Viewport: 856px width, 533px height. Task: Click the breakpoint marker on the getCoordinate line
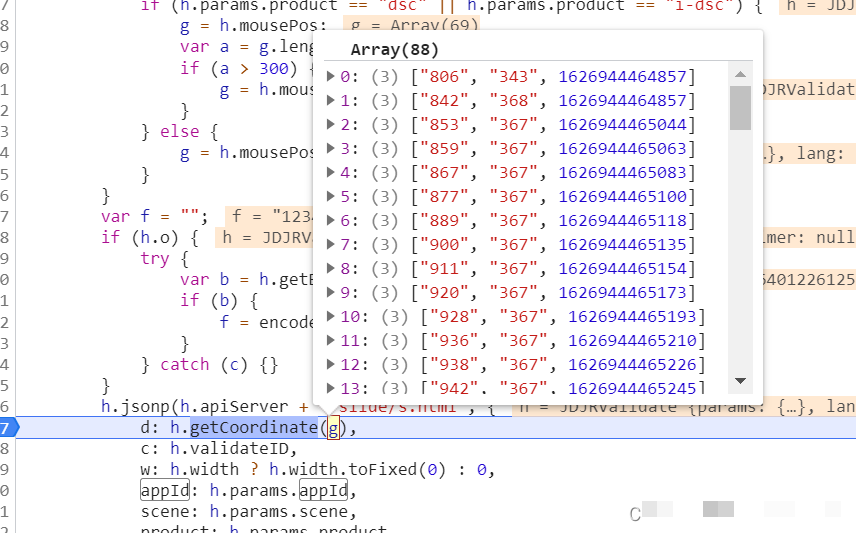(10, 428)
